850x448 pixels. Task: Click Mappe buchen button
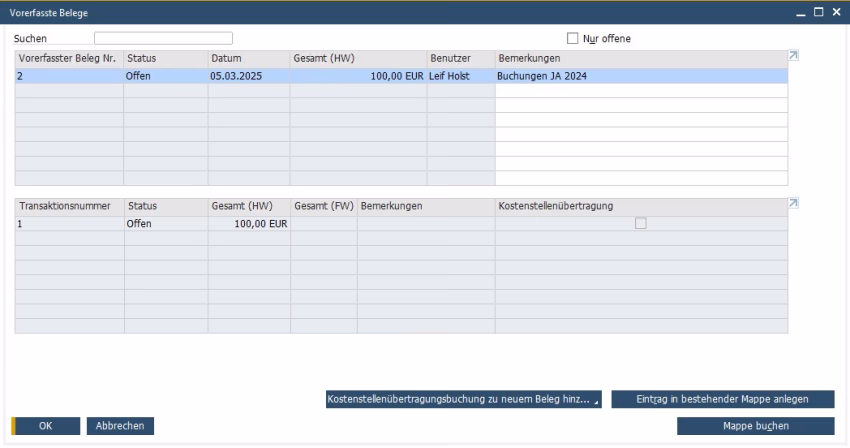(755, 426)
